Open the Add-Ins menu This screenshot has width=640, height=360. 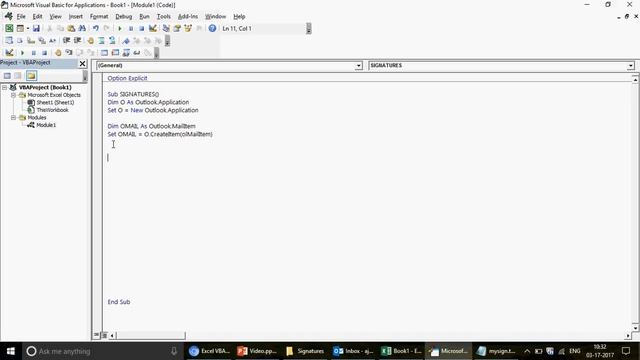[188, 16]
